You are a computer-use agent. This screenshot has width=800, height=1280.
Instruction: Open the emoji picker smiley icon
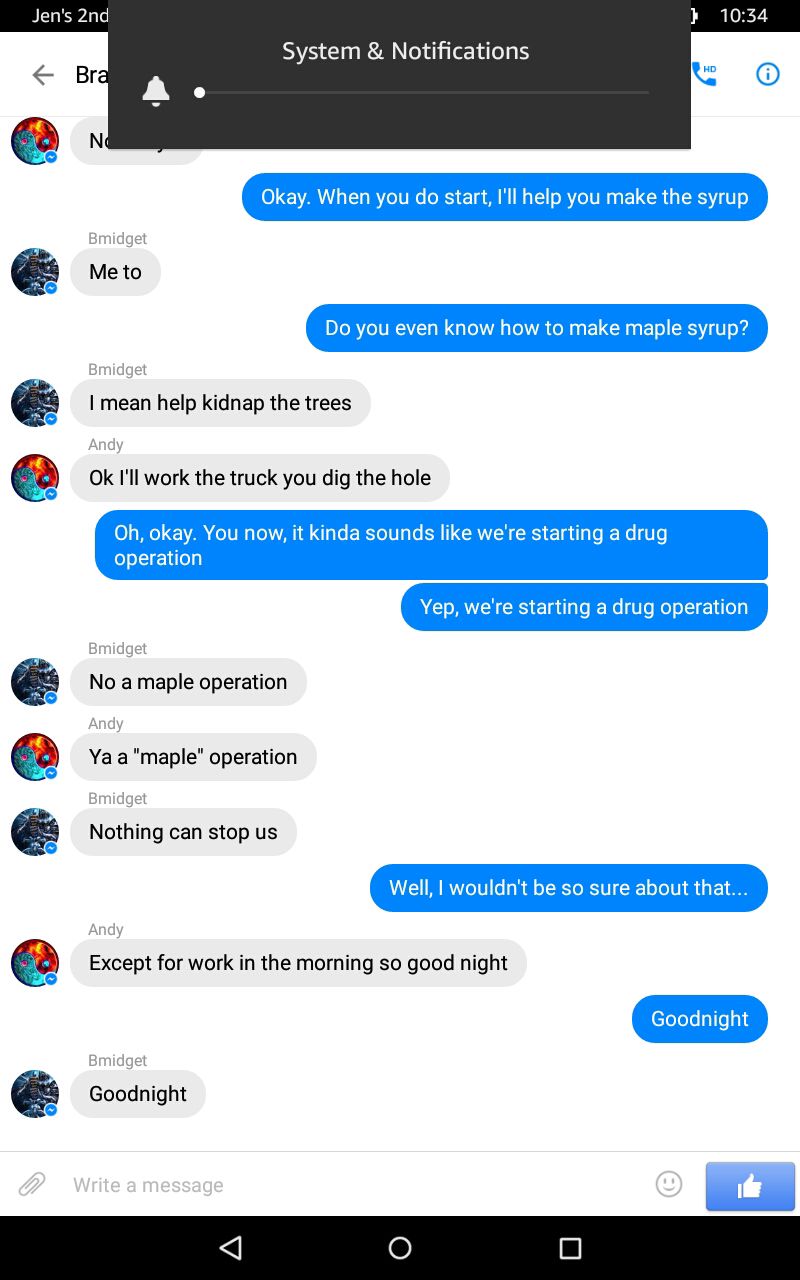(669, 1184)
